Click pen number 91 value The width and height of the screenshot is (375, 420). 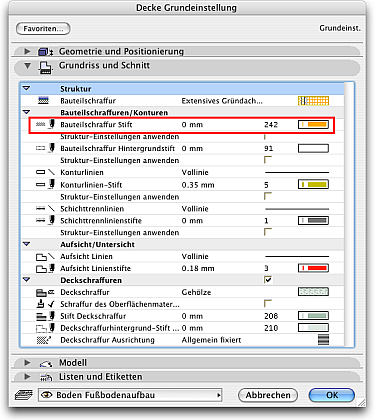(269, 148)
